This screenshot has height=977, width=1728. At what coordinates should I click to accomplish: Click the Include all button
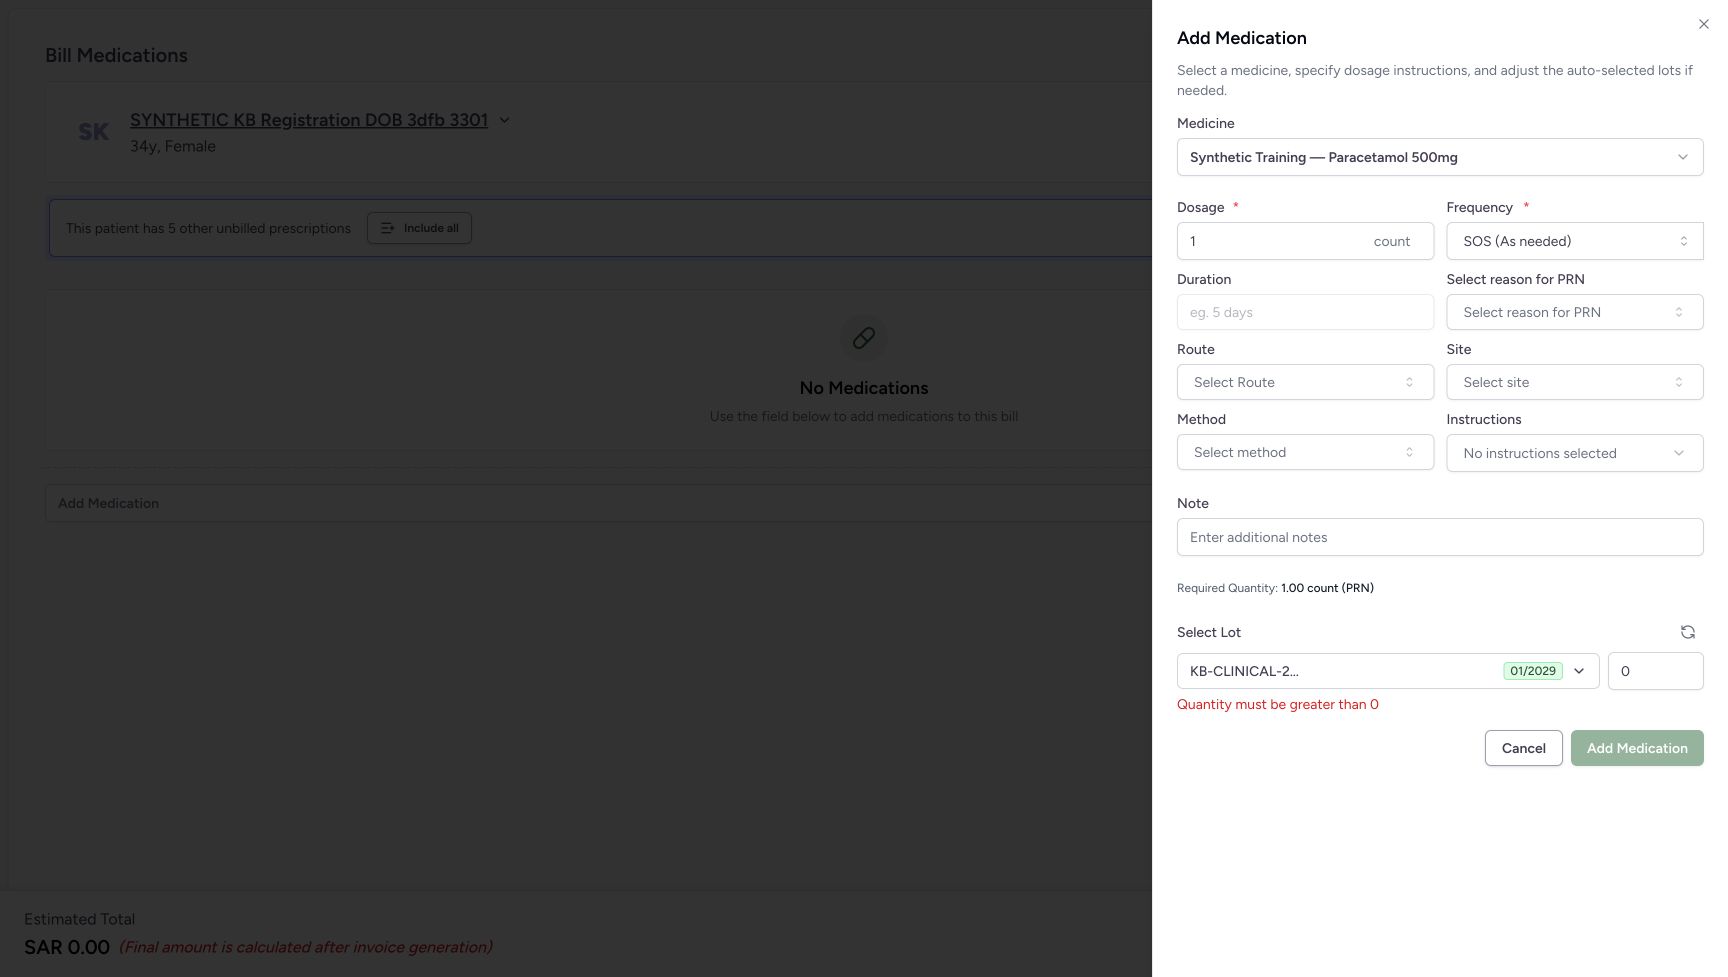click(419, 228)
